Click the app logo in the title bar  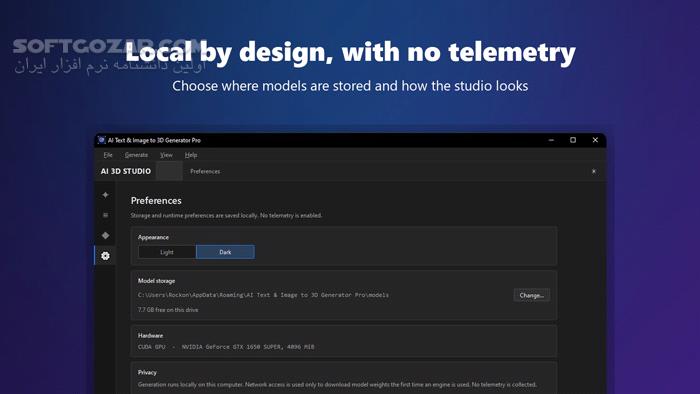click(101, 140)
